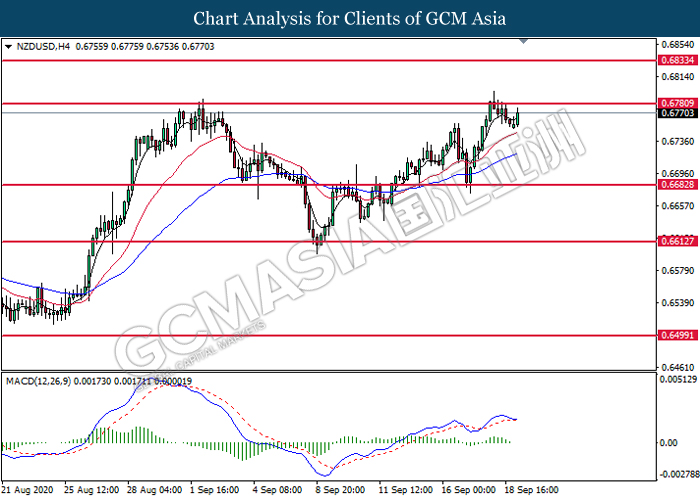
Task: Click the 18 Sep 16:00 time axis label
Action: tap(532, 490)
